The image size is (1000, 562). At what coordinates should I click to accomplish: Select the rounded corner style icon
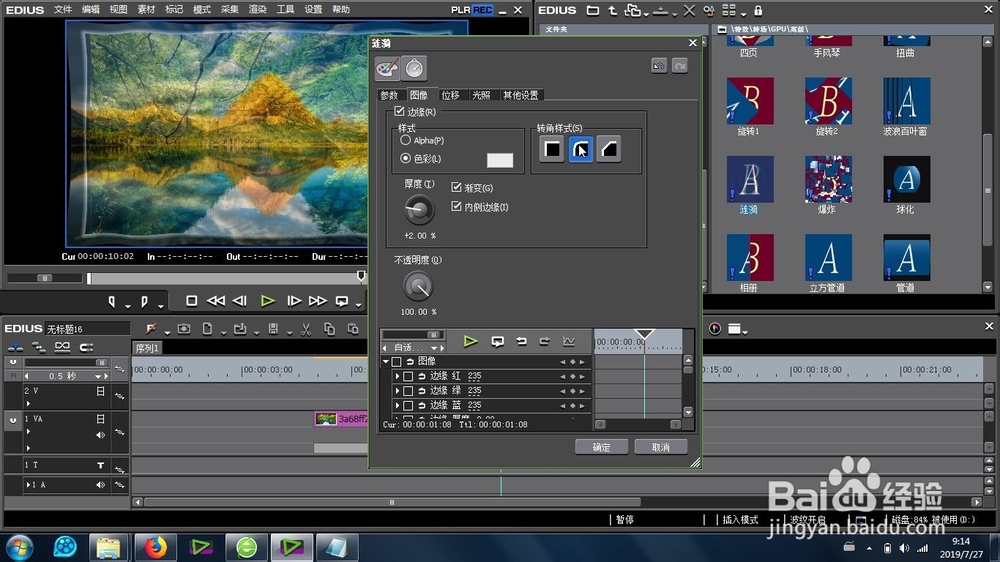pyautogui.click(x=580, y=150)
